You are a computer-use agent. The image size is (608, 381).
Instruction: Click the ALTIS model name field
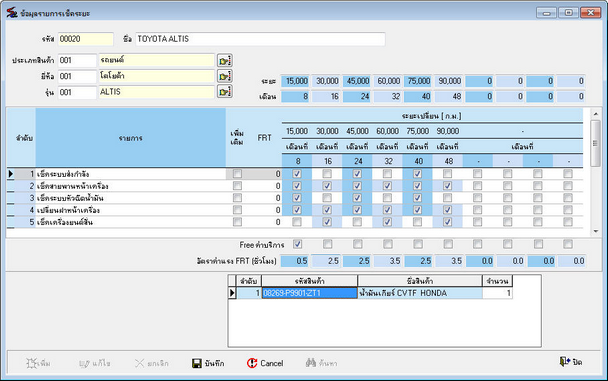click(157, 92)
